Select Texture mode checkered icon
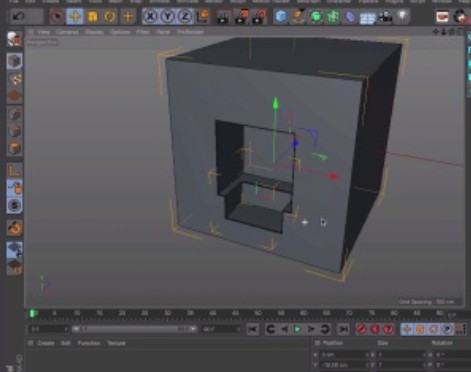 [14, 78]
